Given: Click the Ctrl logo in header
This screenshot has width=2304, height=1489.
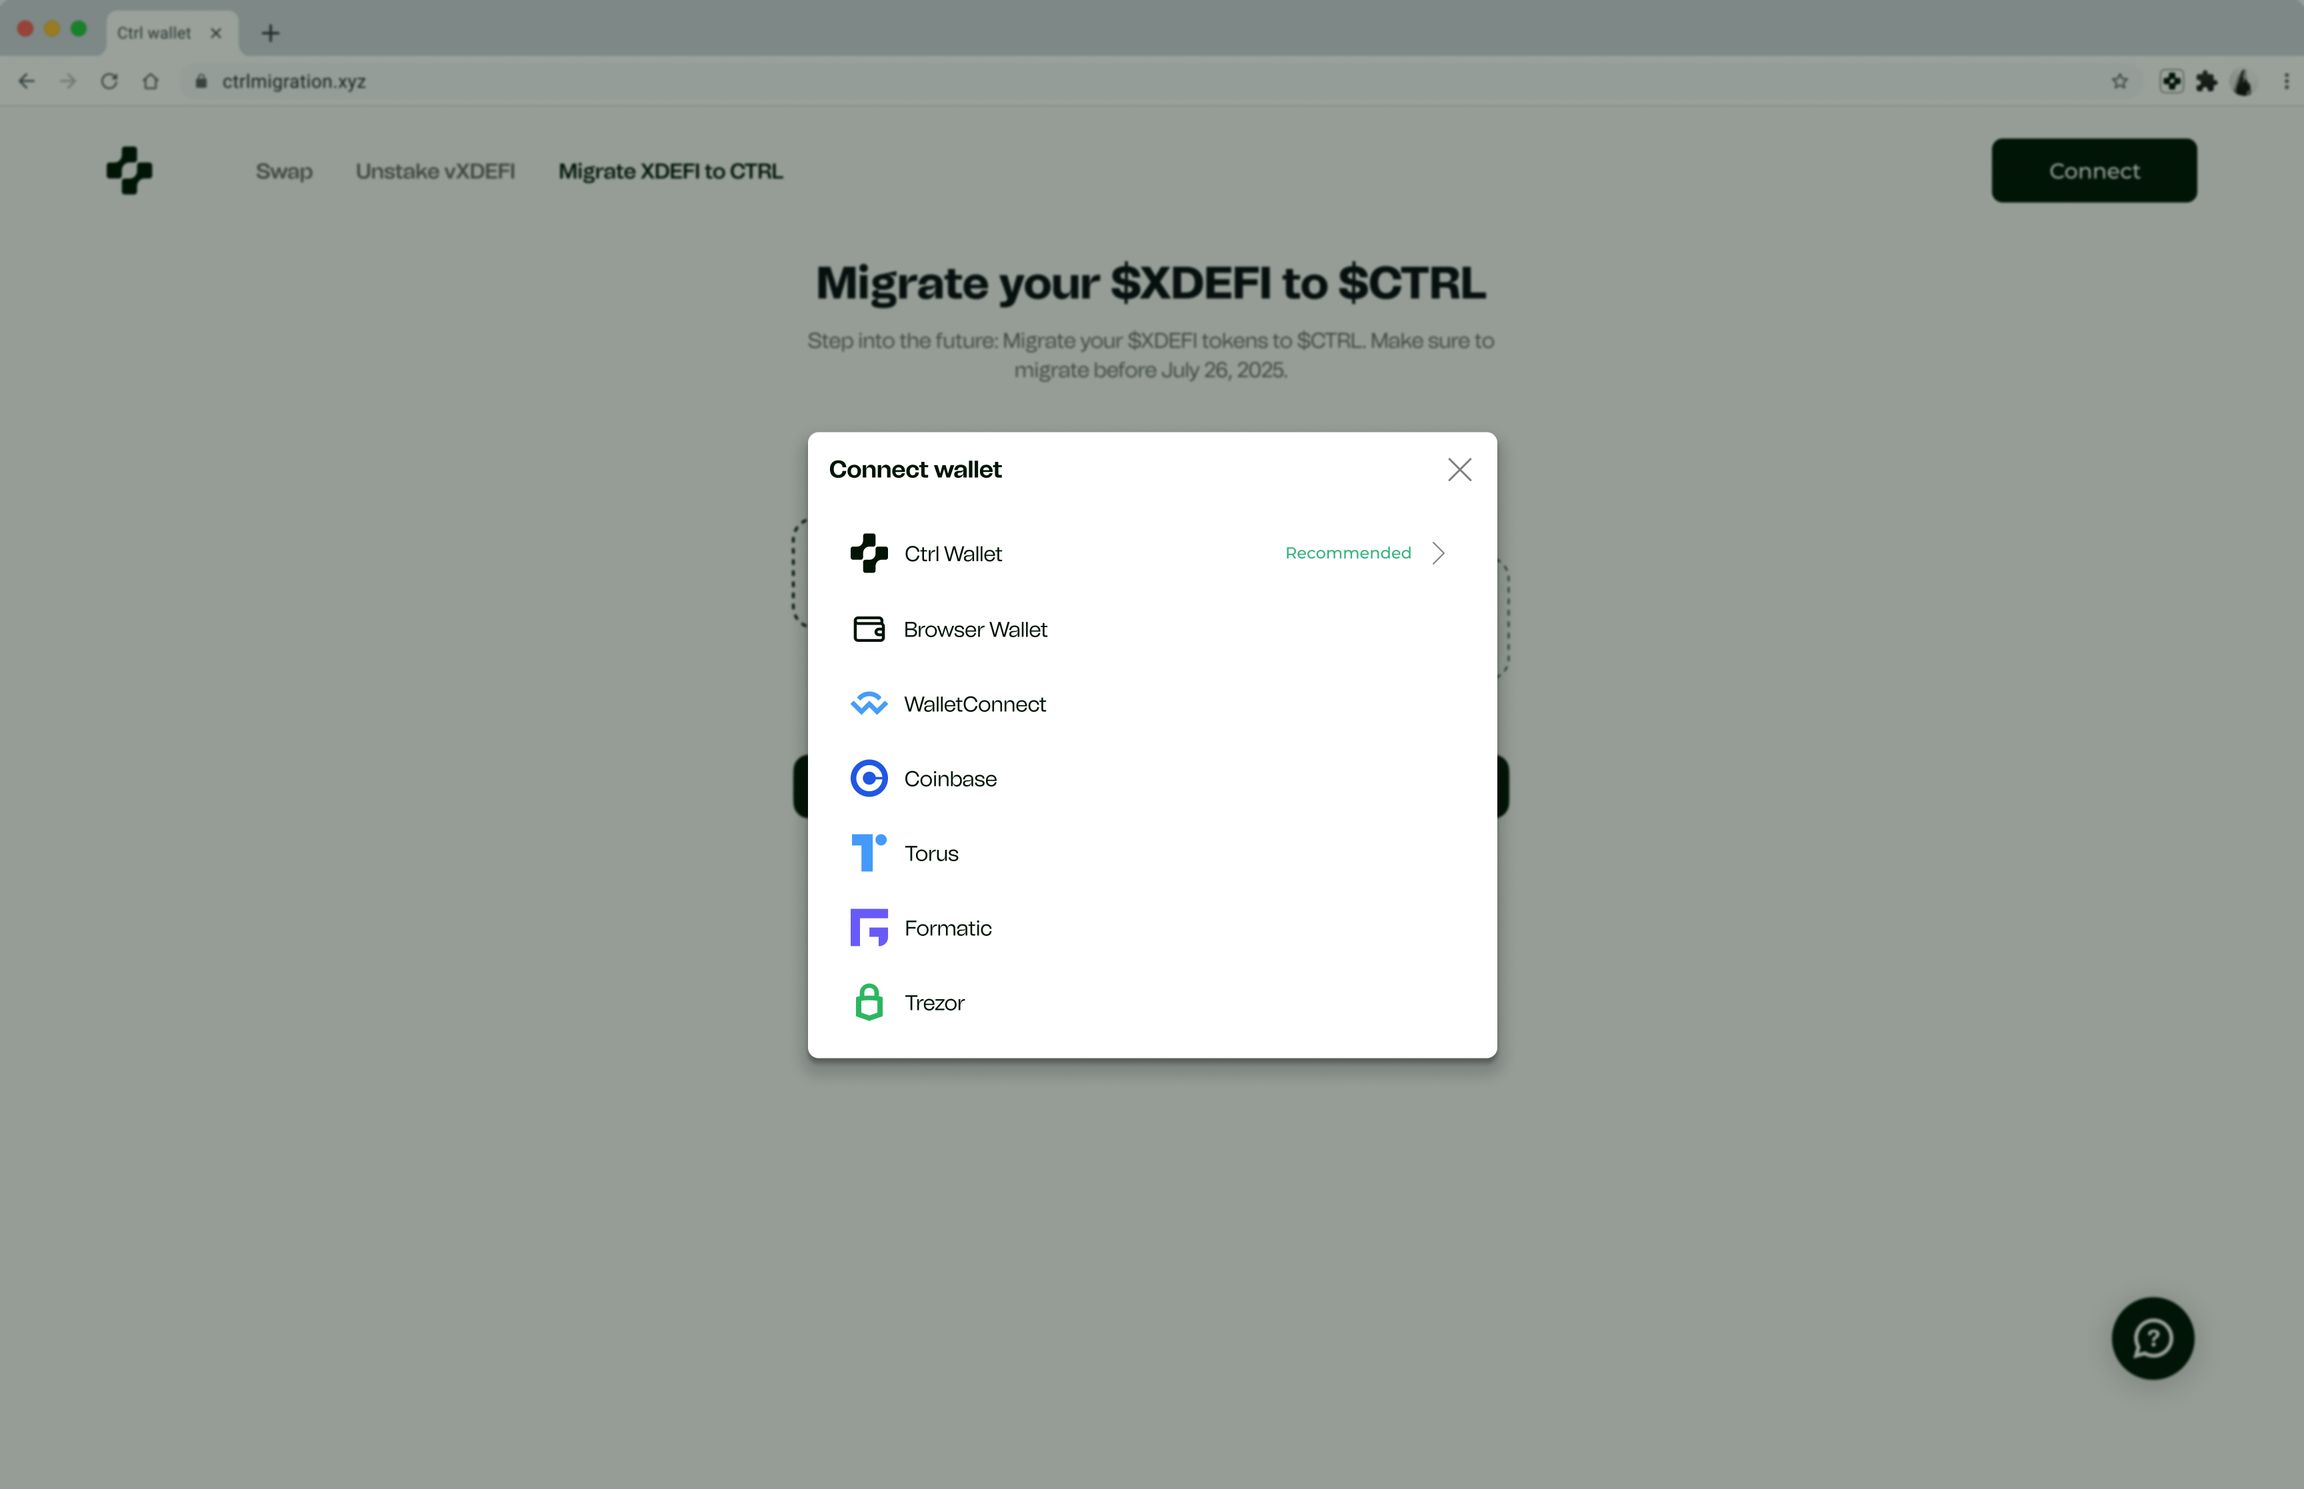Looking at the screenshot, I should coord(129,171).
